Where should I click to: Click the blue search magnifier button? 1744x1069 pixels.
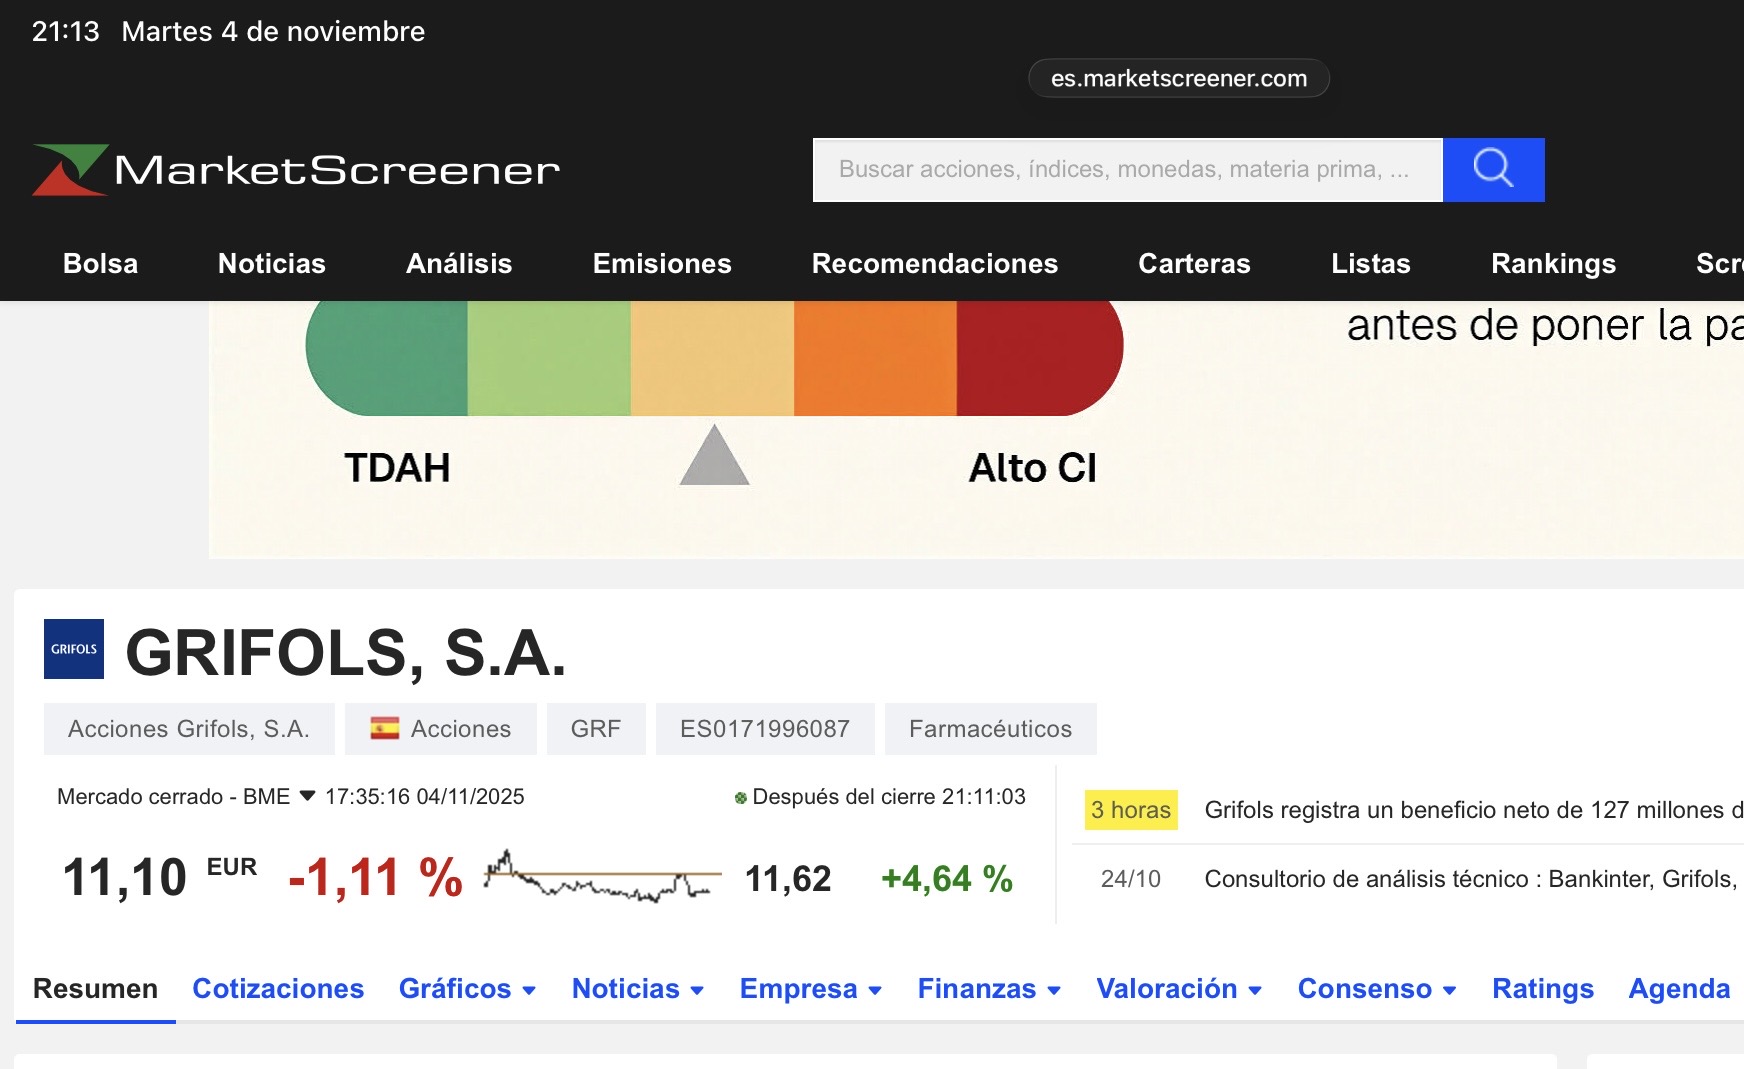coord(1493,170)
